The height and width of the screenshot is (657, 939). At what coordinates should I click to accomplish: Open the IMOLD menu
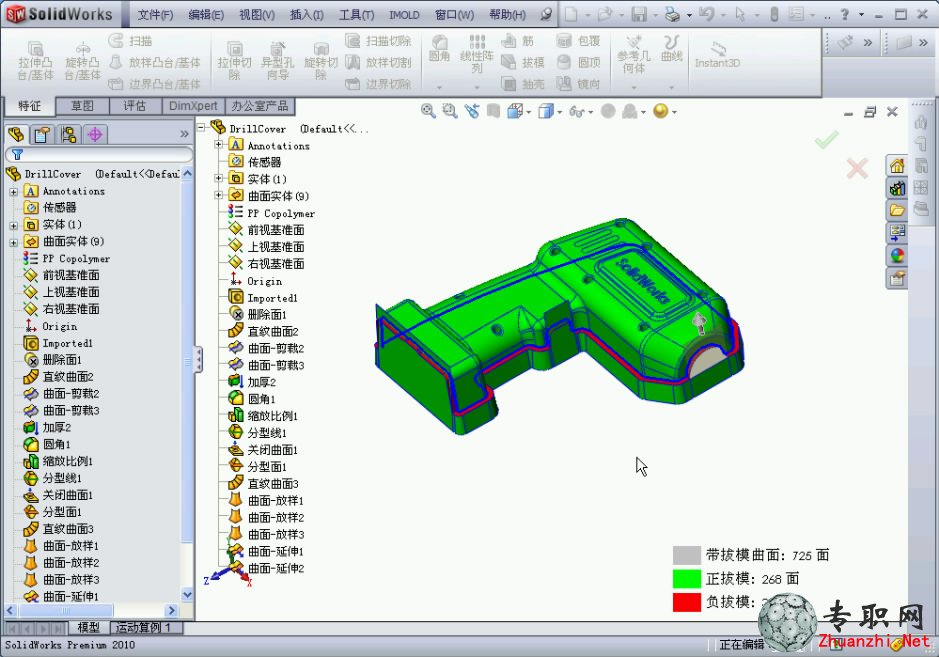tap(404, 14)
